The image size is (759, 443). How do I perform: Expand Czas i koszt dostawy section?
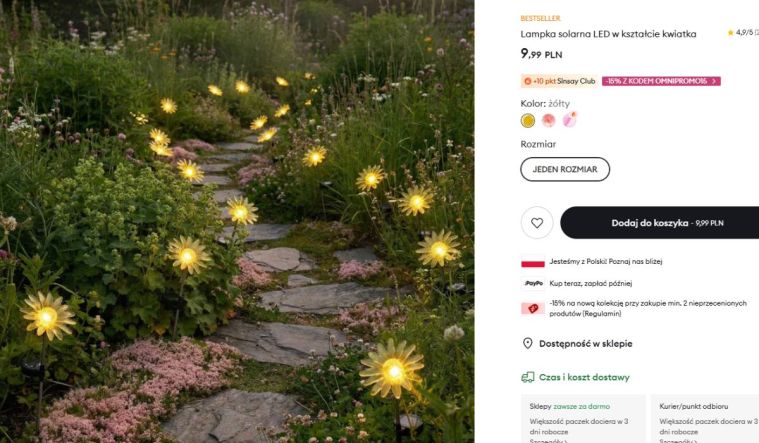click(584, 377)
